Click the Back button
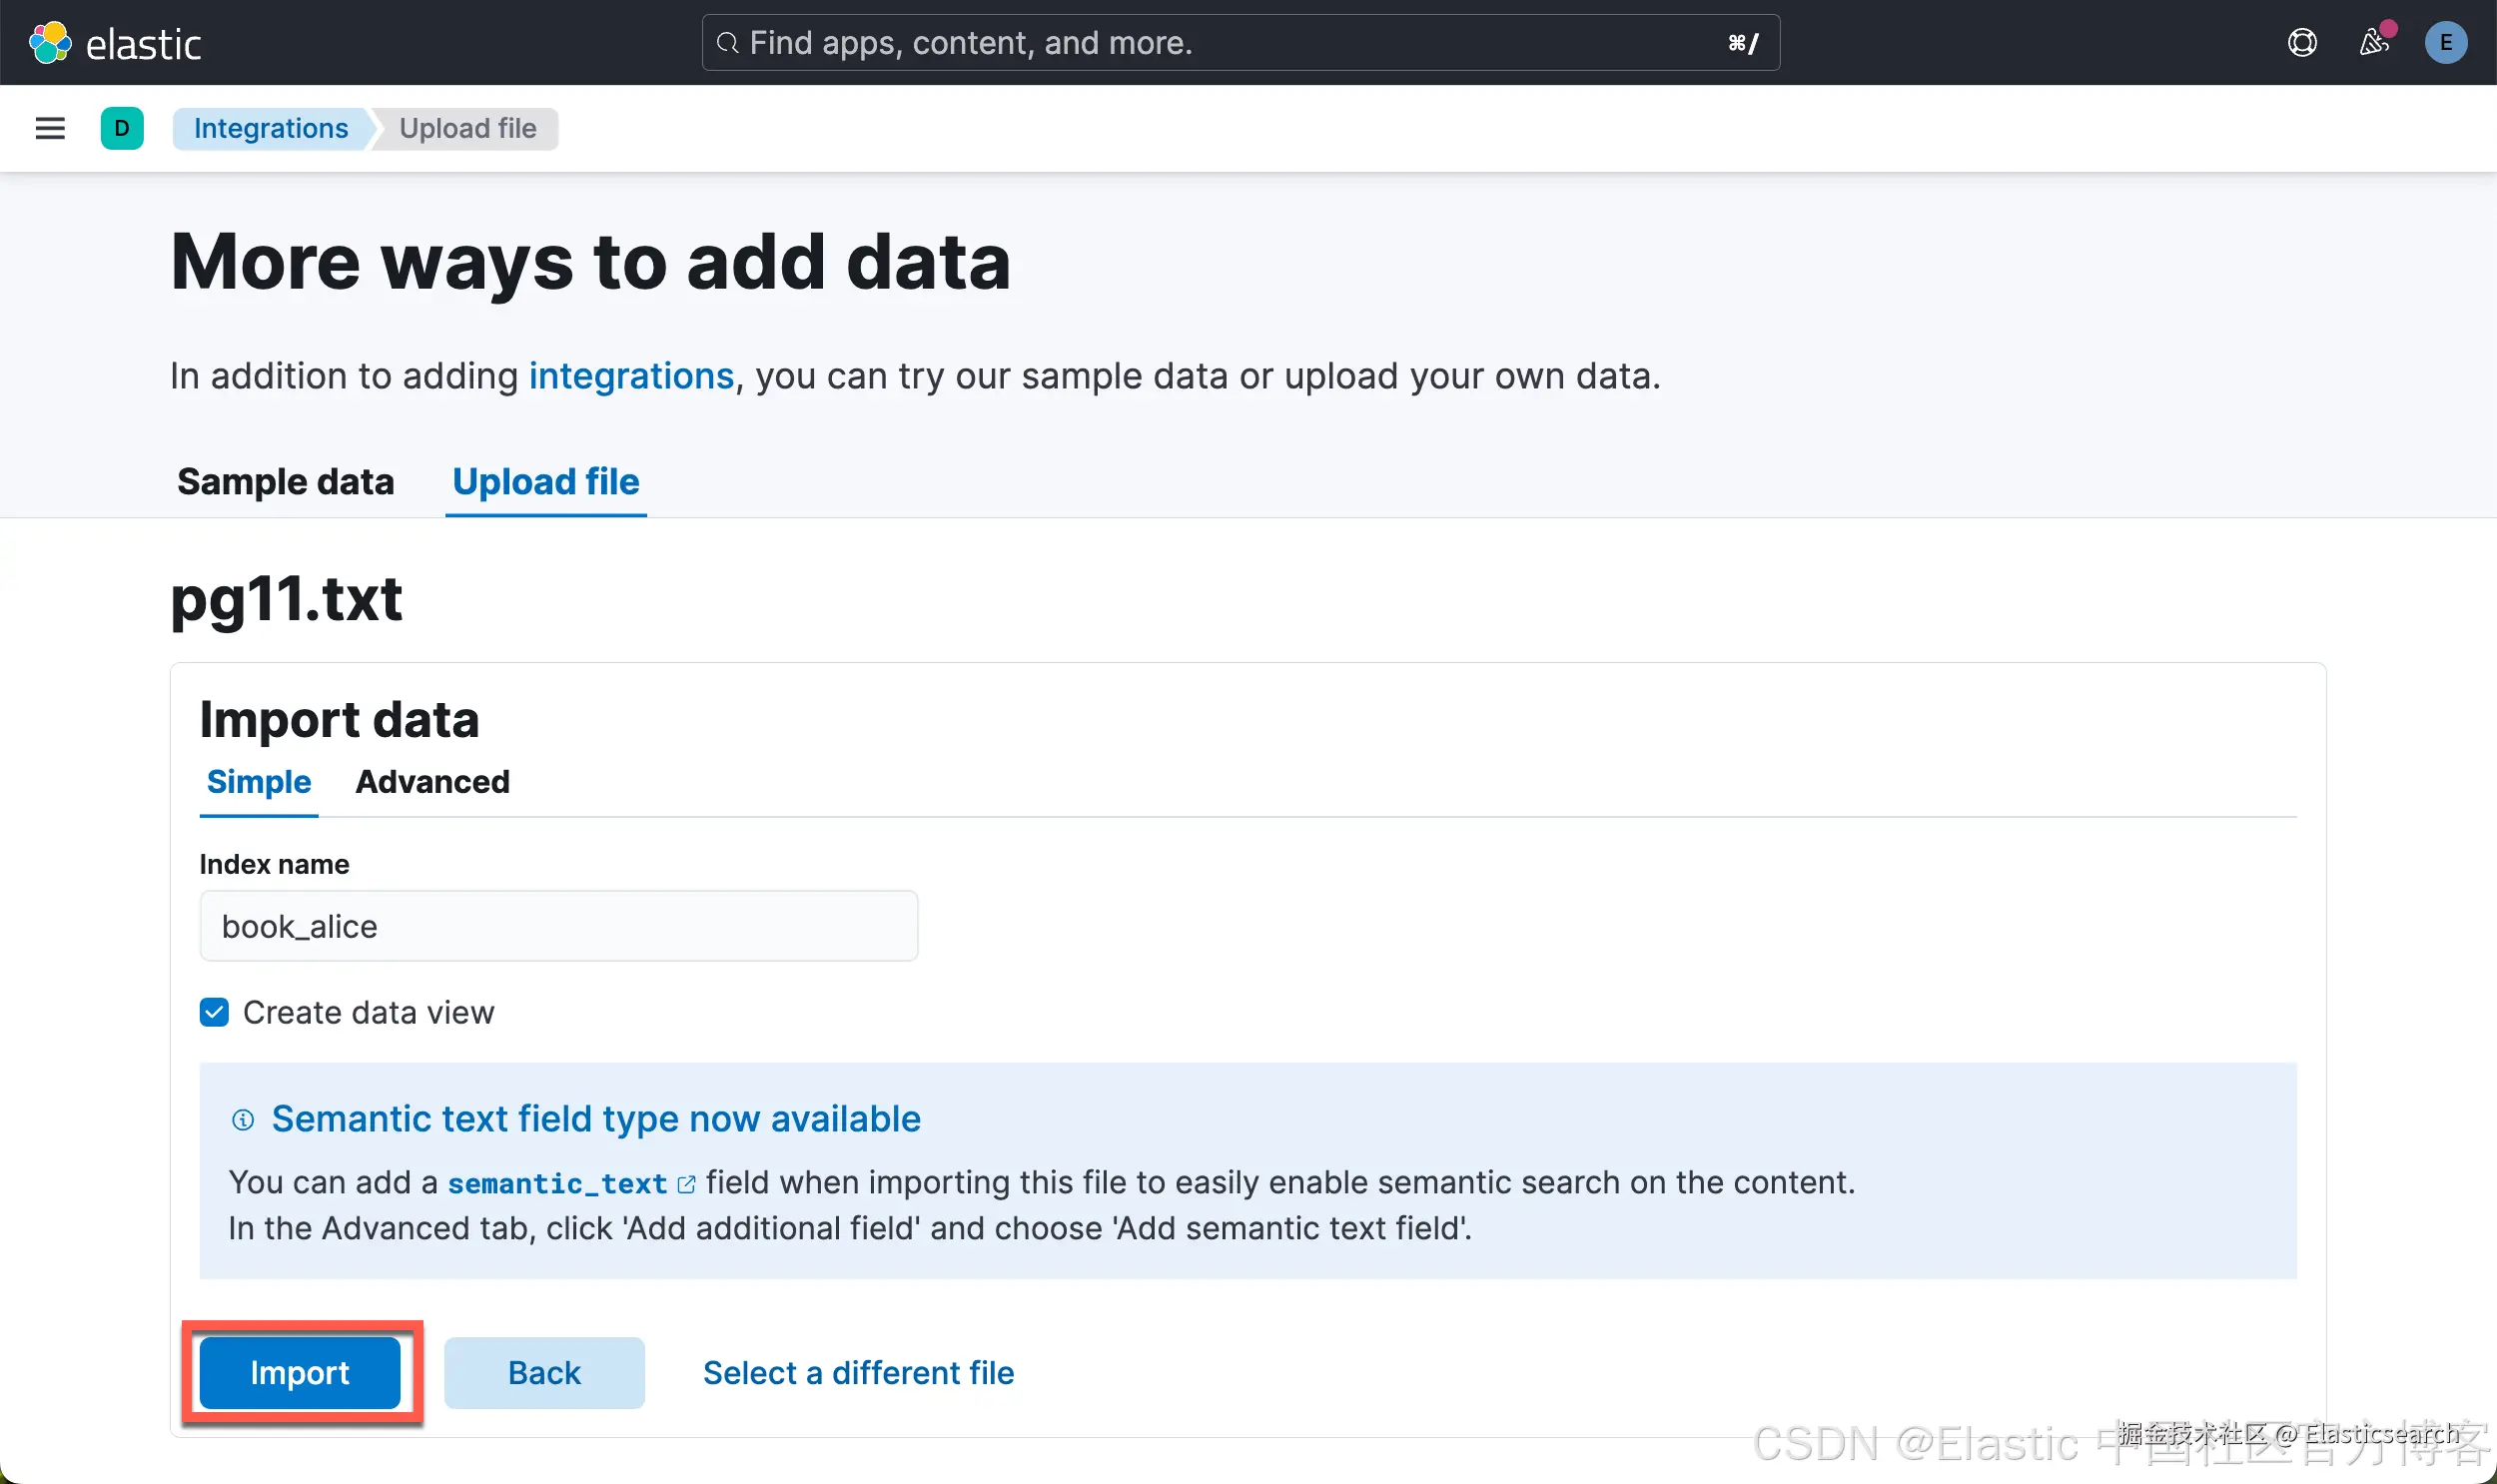Image resolution: width=2497 pixels, height=1484 pixels. click(x=544, y=1373)
